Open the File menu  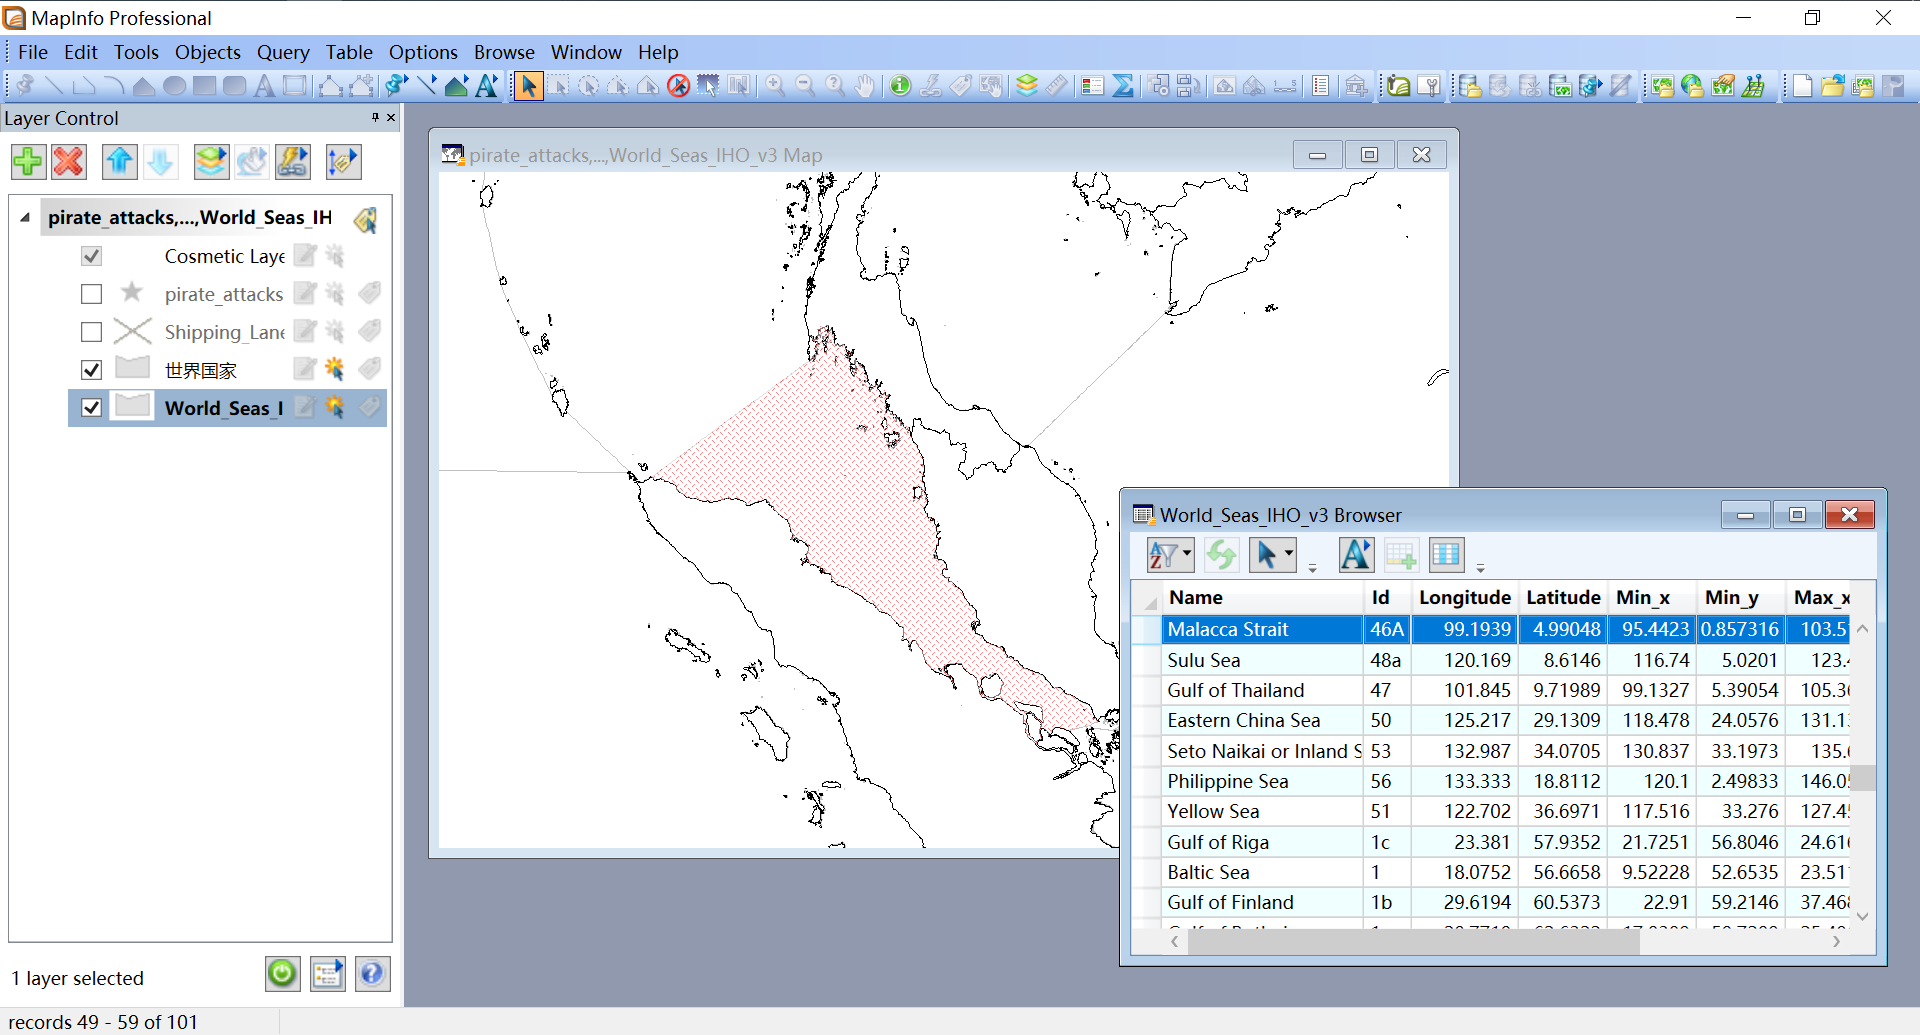pos(33,52)
